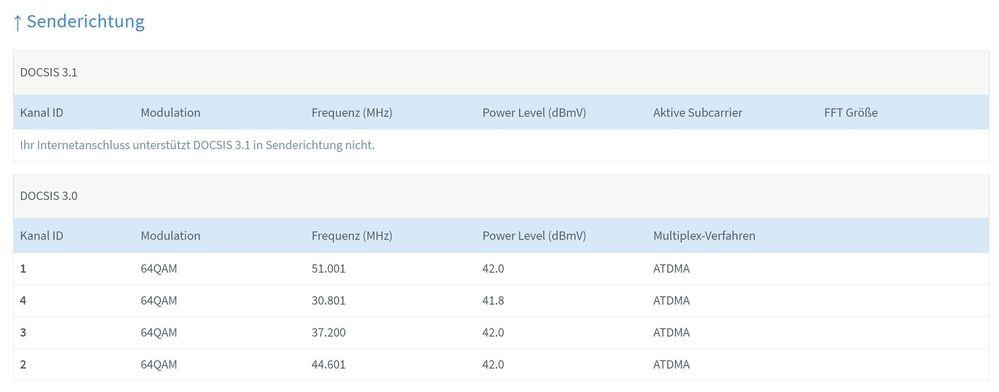
Task: Click Frequenz (MHz) header in DOCSIS 3.1 table
Action: tap(352, 113)
